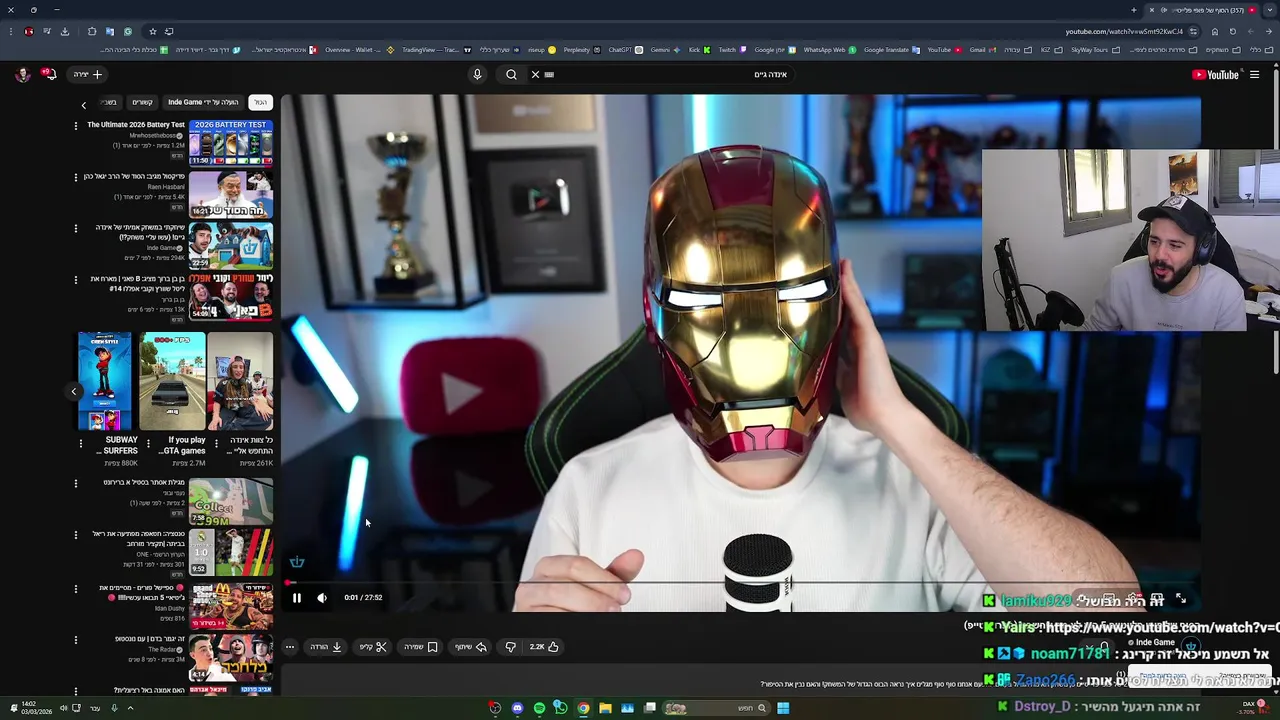This screenshot has width=1280, height=720.
Task: Create a clip with the scissors button
Action: click(x=373, y=647)
